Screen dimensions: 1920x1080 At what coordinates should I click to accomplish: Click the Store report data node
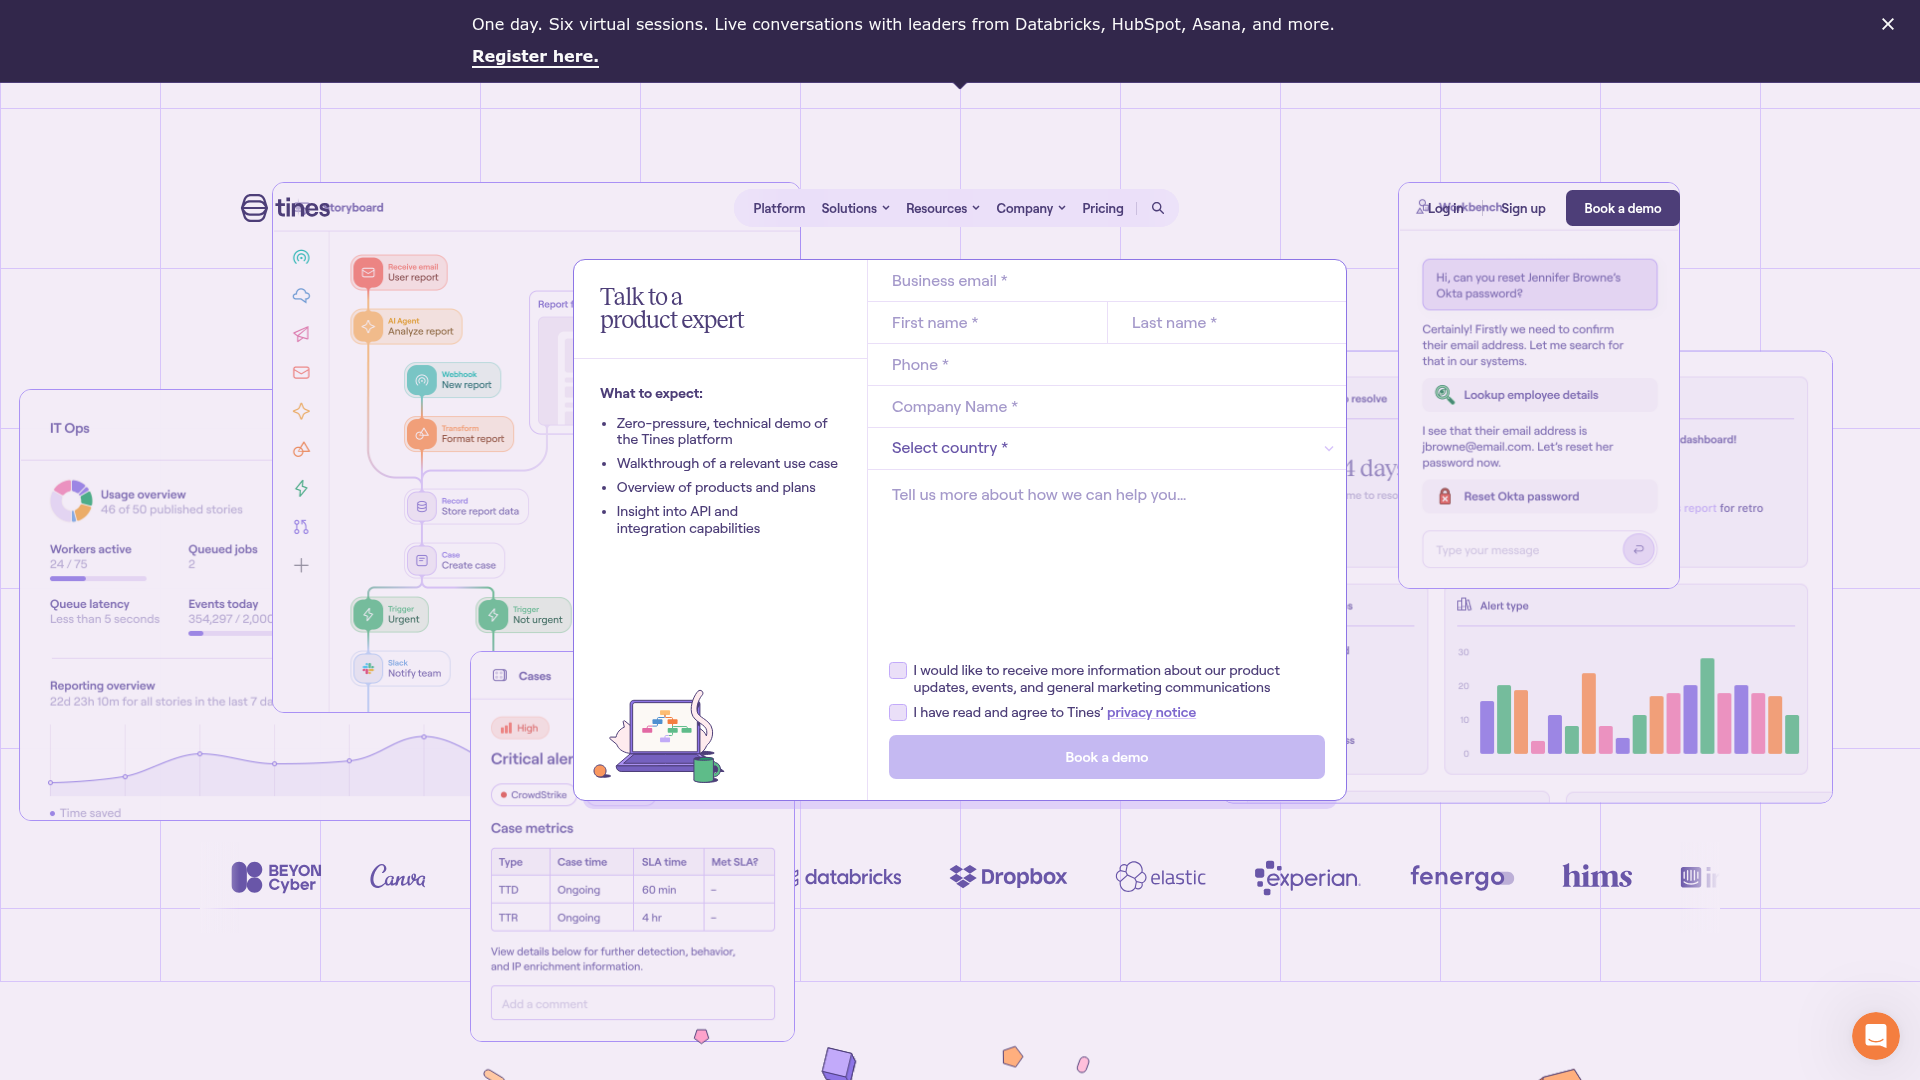467,507
